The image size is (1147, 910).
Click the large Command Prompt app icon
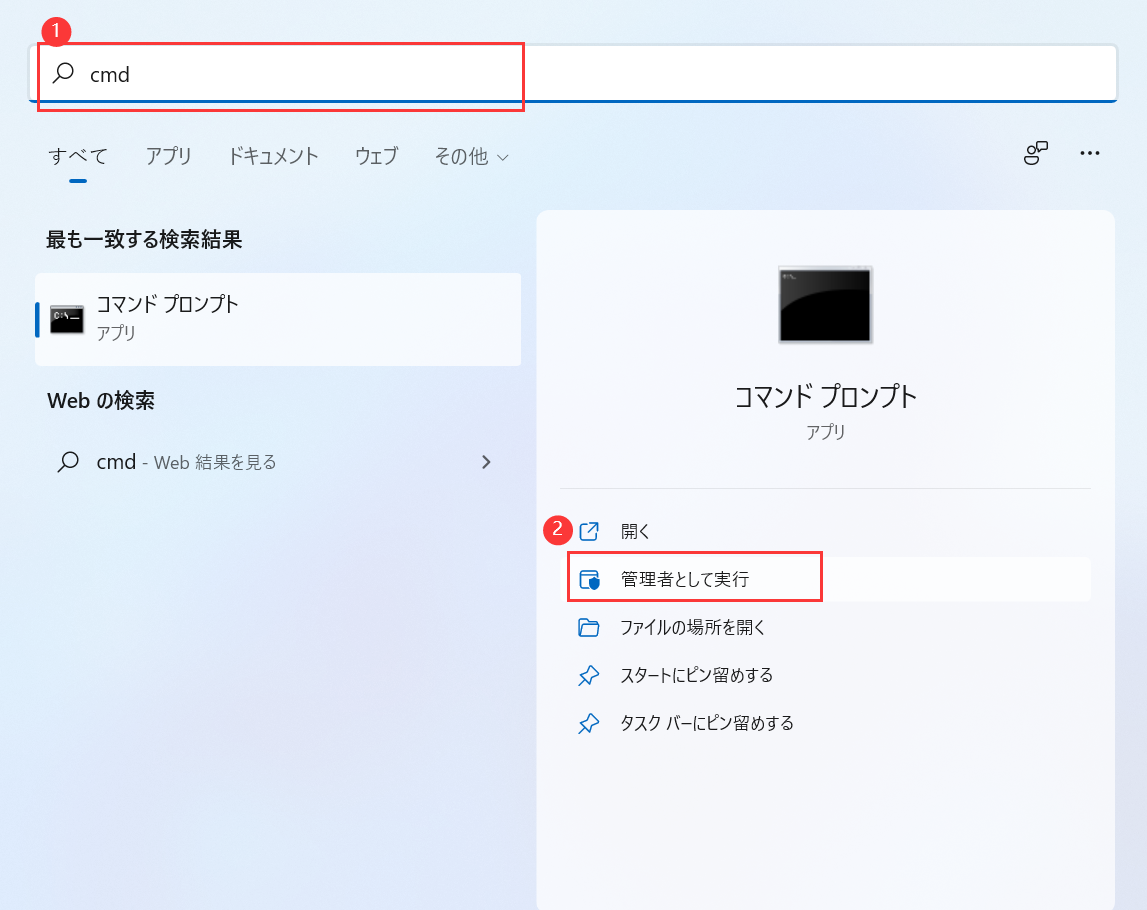(825, 305)
